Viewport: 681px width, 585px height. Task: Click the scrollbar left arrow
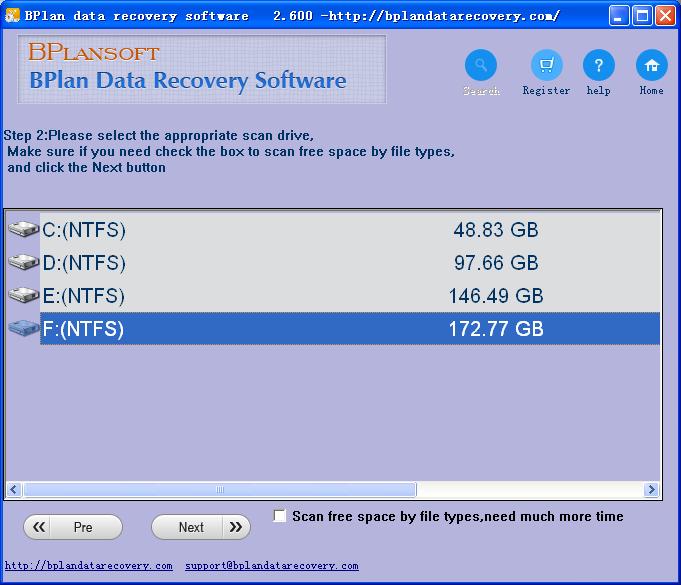pos(13,489)
